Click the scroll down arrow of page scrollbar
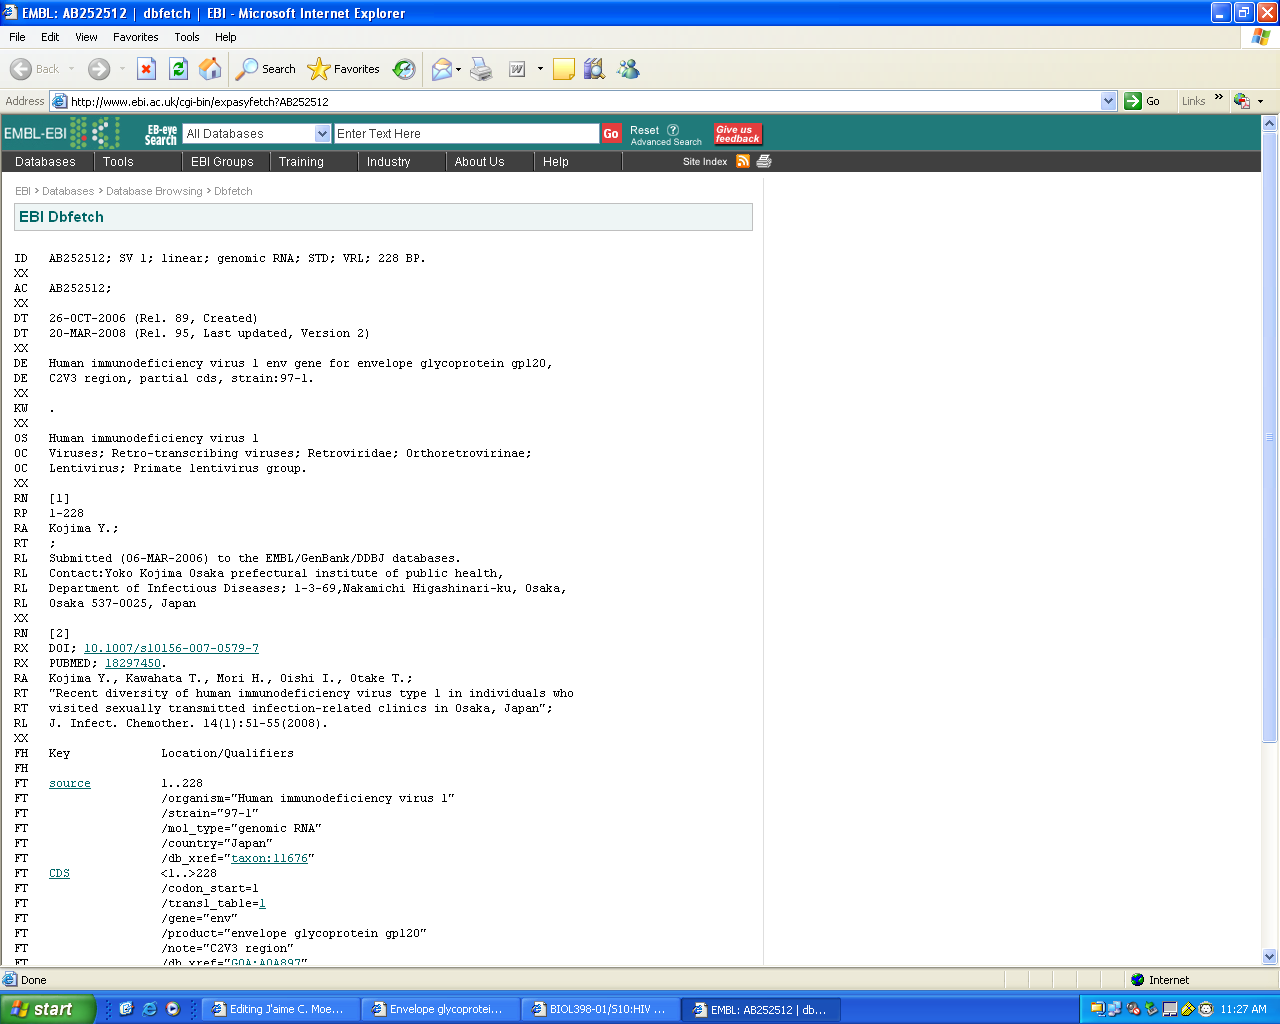The image size is (1280, 1024). (1270, 956)
